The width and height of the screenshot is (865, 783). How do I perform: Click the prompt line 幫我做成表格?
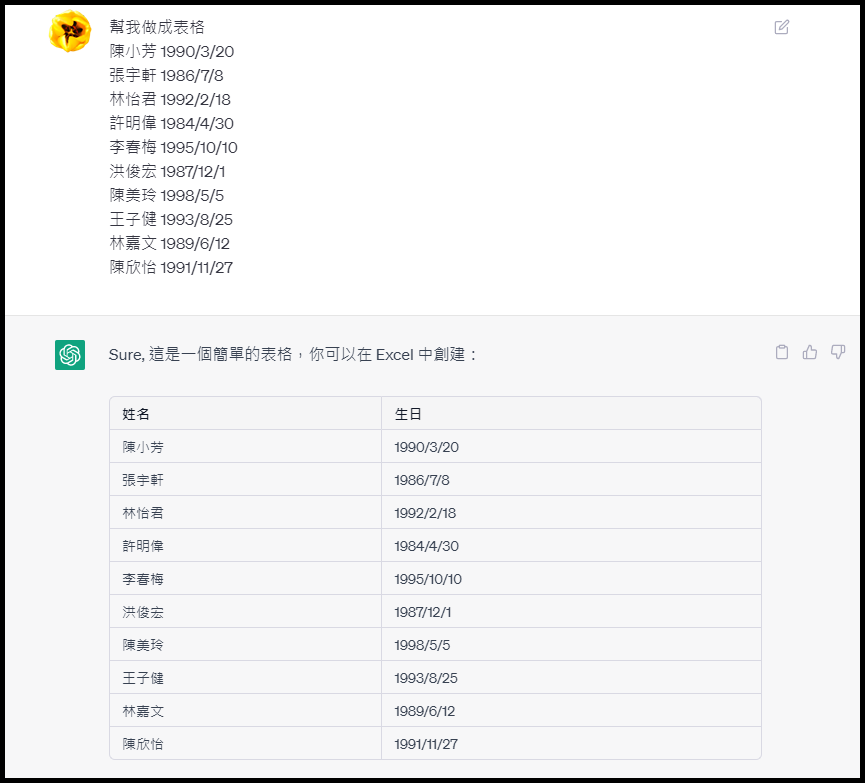[x=157, y=27]
